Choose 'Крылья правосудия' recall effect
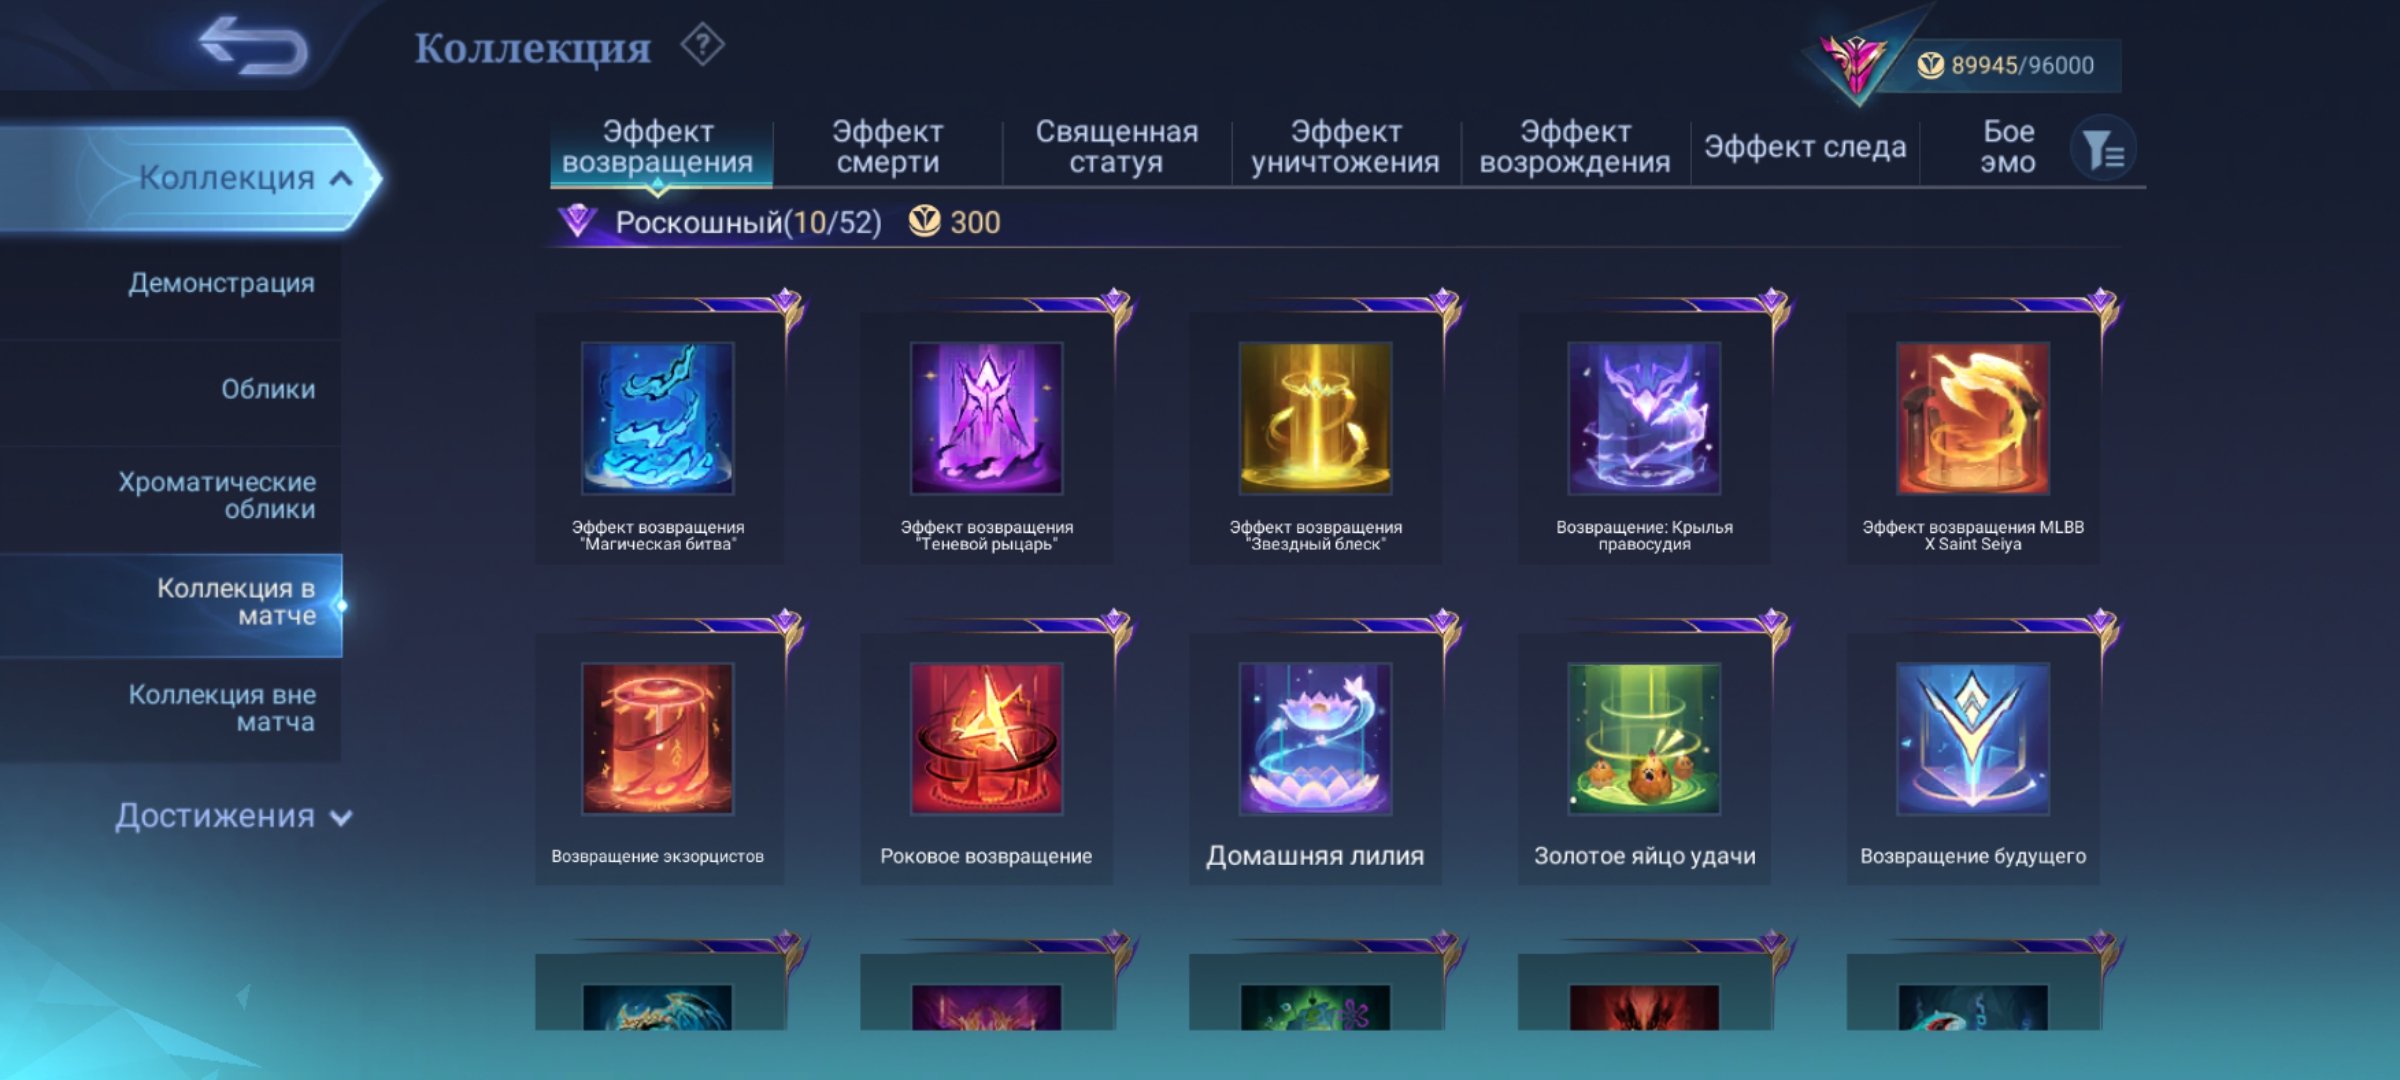 [x=1644, y=418]
